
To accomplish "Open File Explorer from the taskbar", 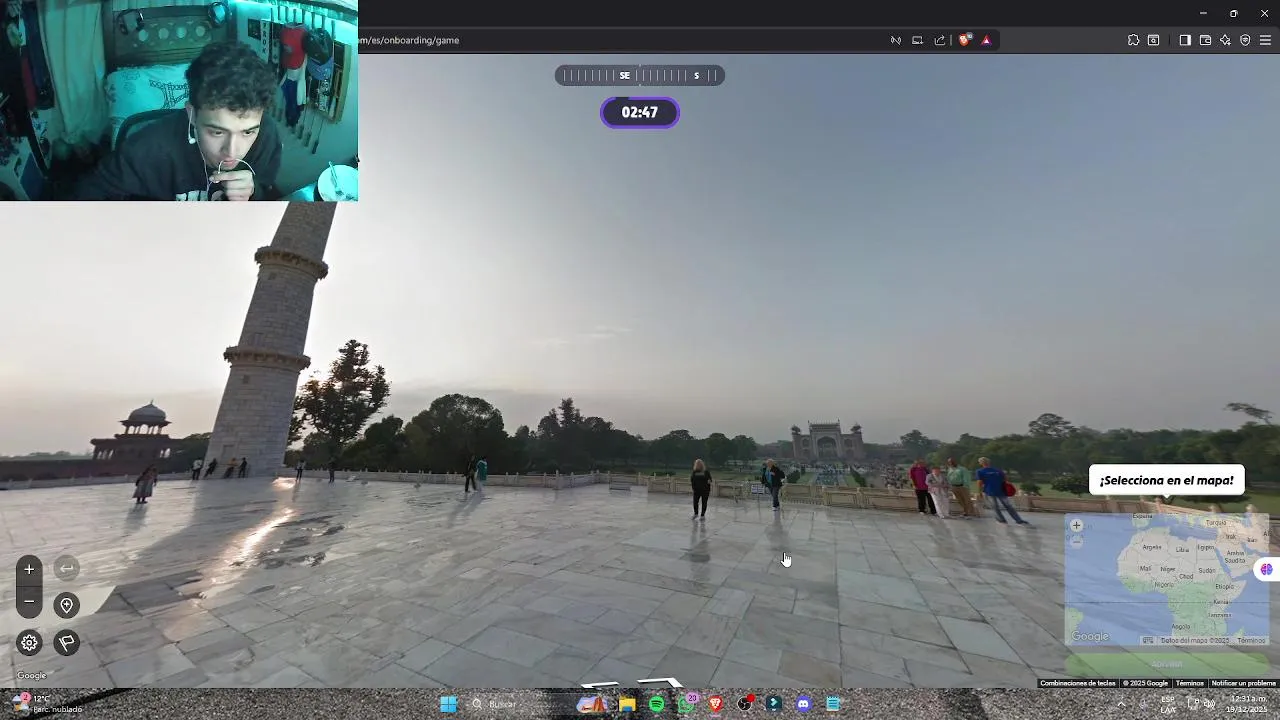I will pyautogui.click(x=627, y=704).
